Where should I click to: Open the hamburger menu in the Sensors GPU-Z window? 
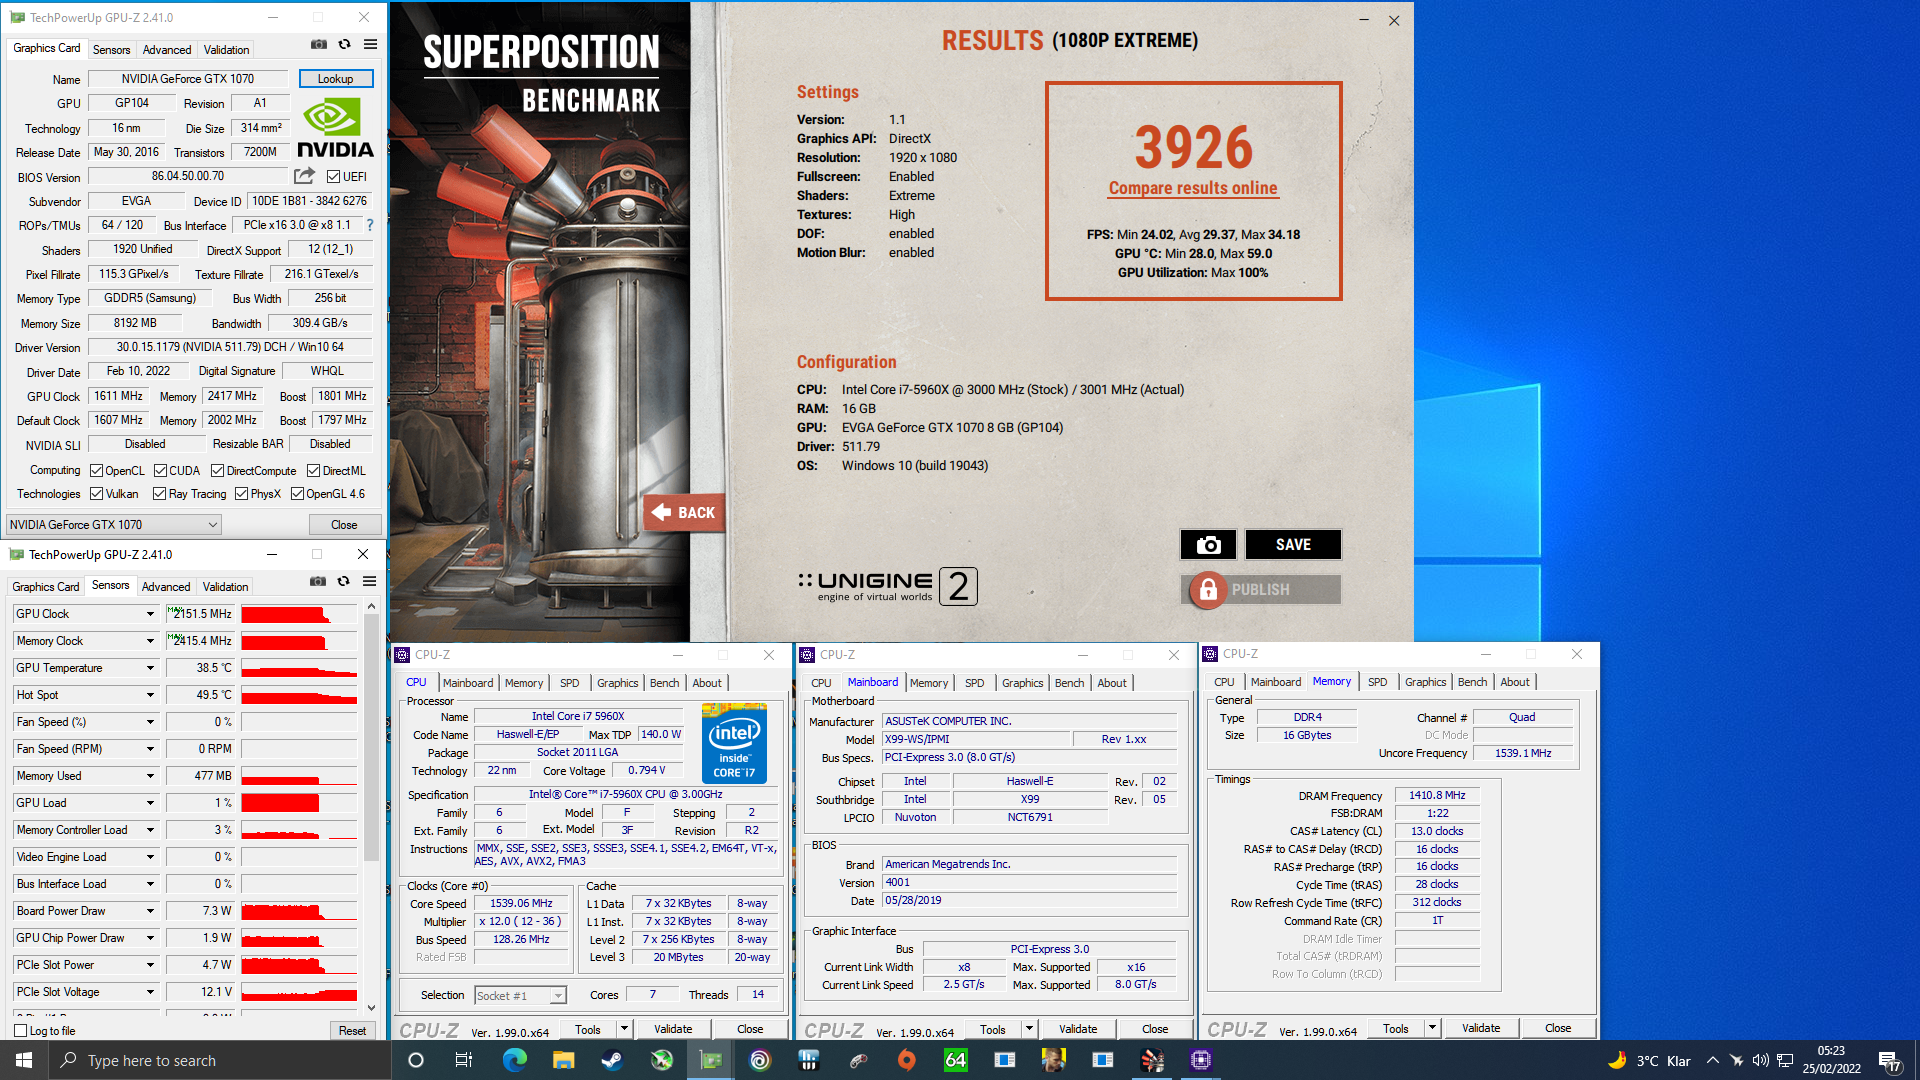369,581
